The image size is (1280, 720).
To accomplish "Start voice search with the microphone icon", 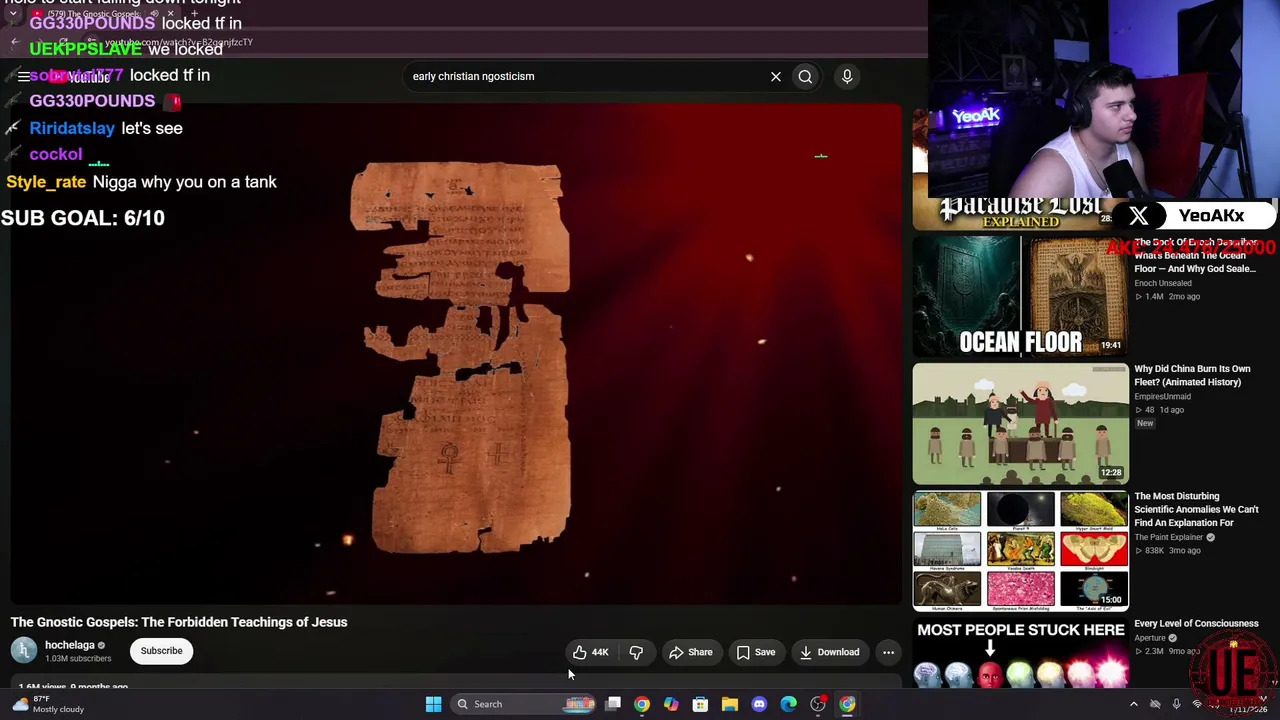I will pos(847,76).
